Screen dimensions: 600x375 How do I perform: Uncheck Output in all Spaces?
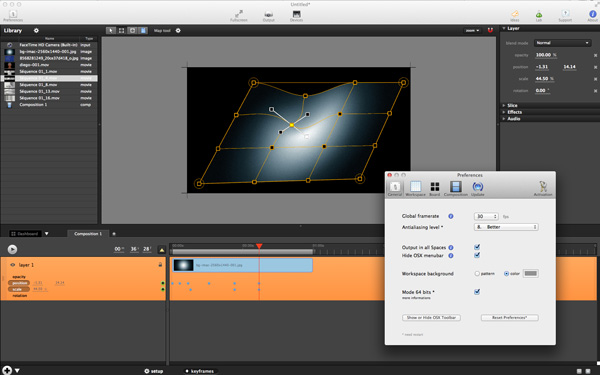pyautogui.click(x=477, y=247)
